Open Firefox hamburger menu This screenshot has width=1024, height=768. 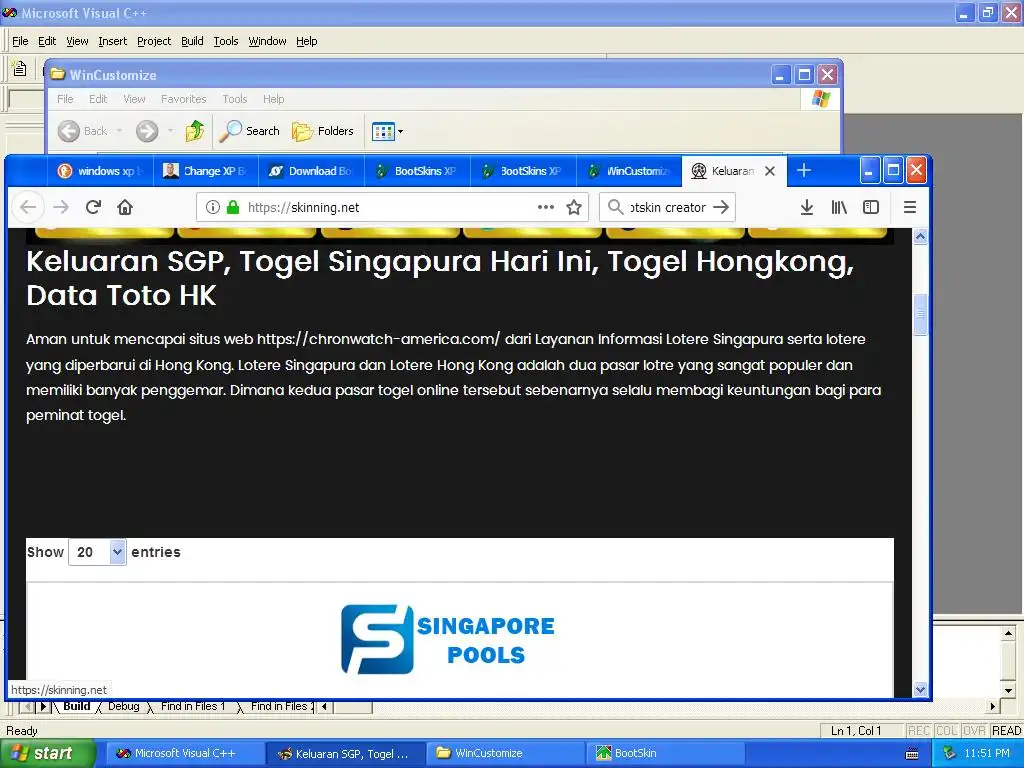click(x=909, y=207)
